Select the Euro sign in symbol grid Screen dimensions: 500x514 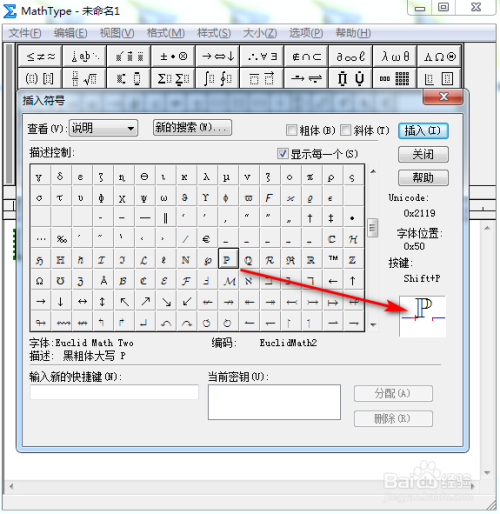click(206, 239)
